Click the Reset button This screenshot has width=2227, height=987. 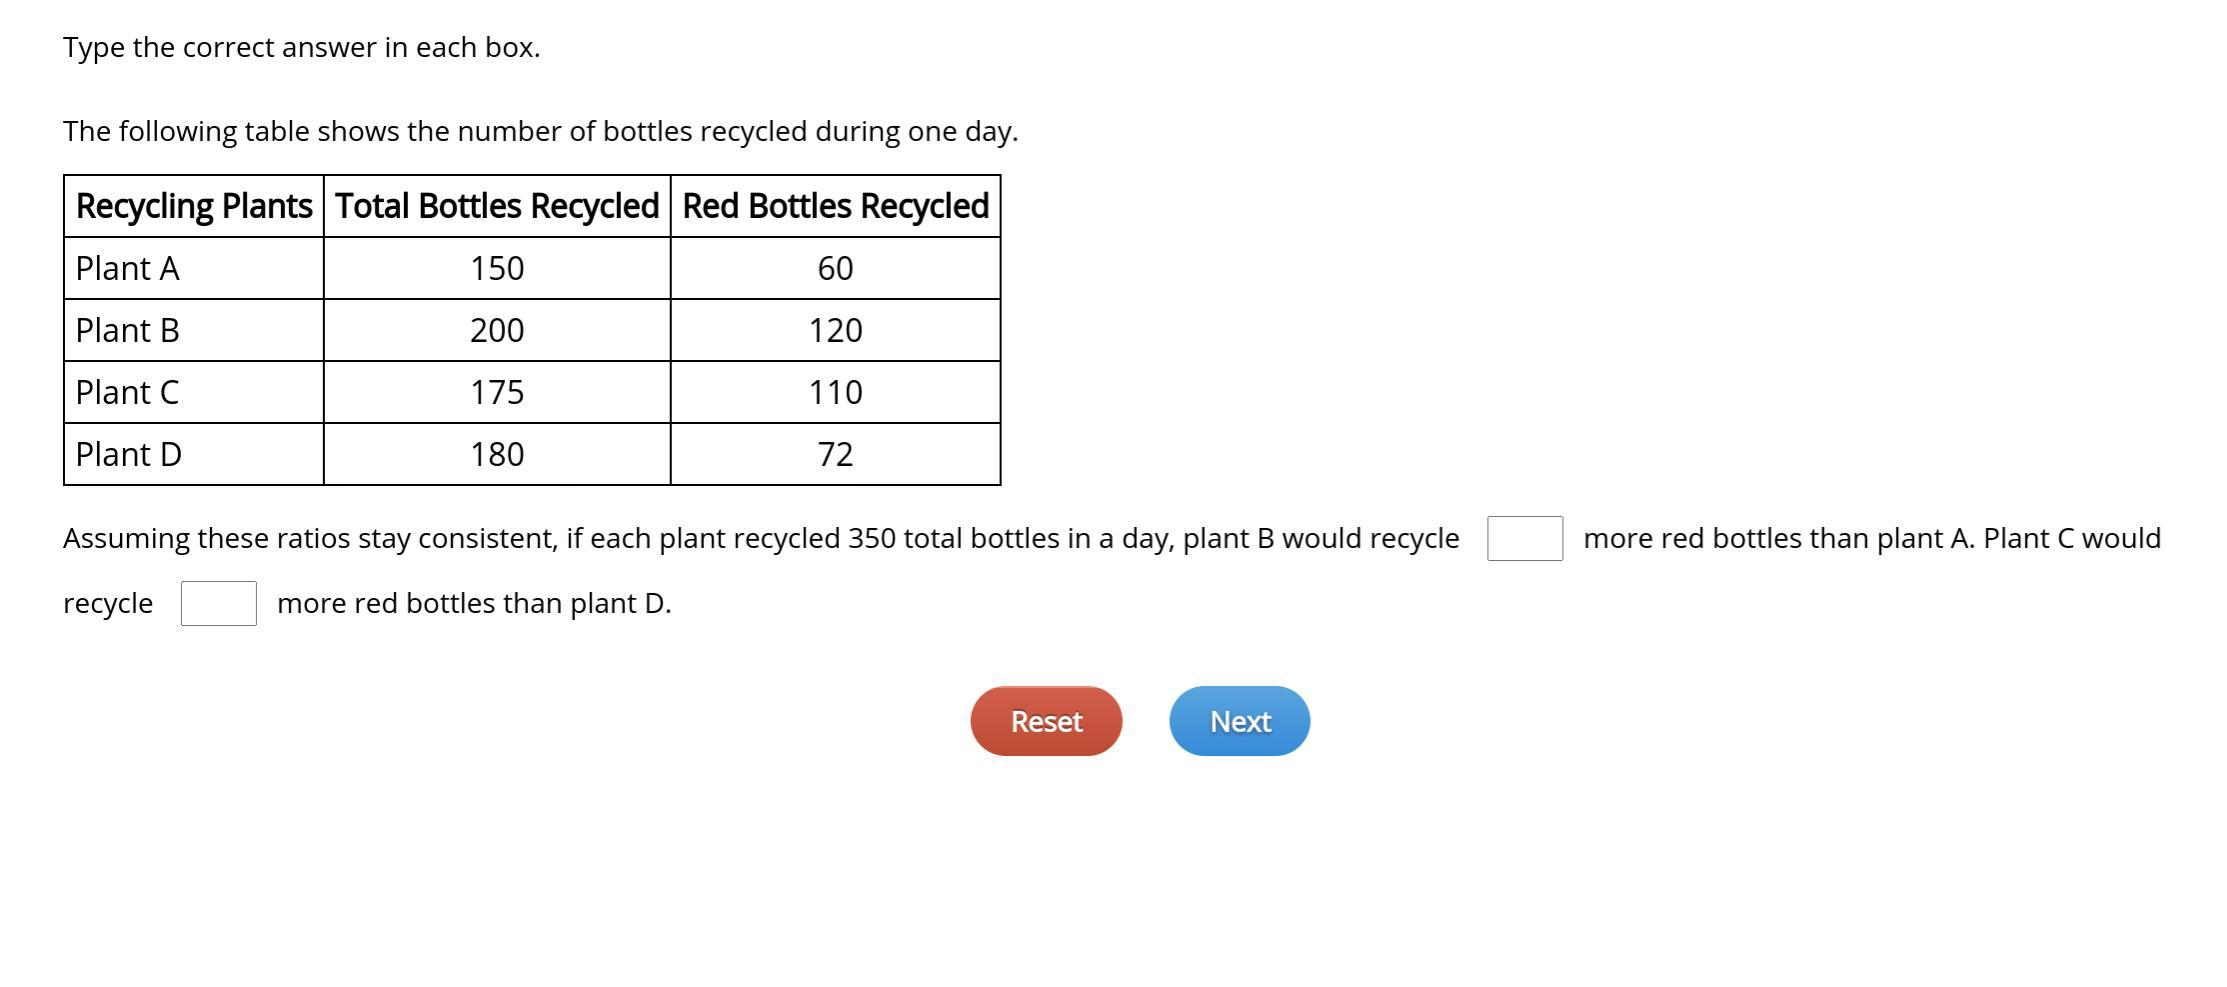coord(1046,721)
